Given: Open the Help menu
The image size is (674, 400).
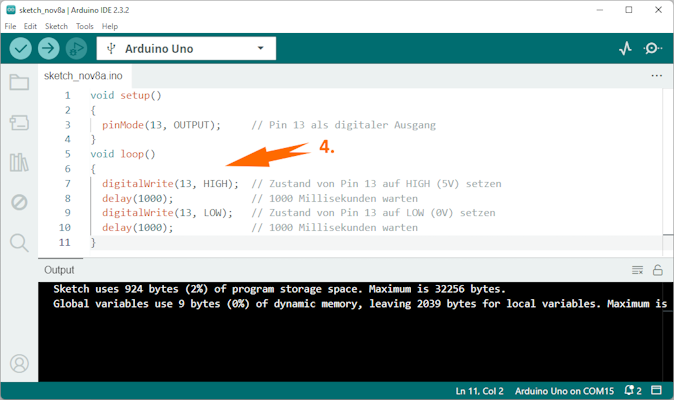Looking at the screenshot, I should (110, 26).
